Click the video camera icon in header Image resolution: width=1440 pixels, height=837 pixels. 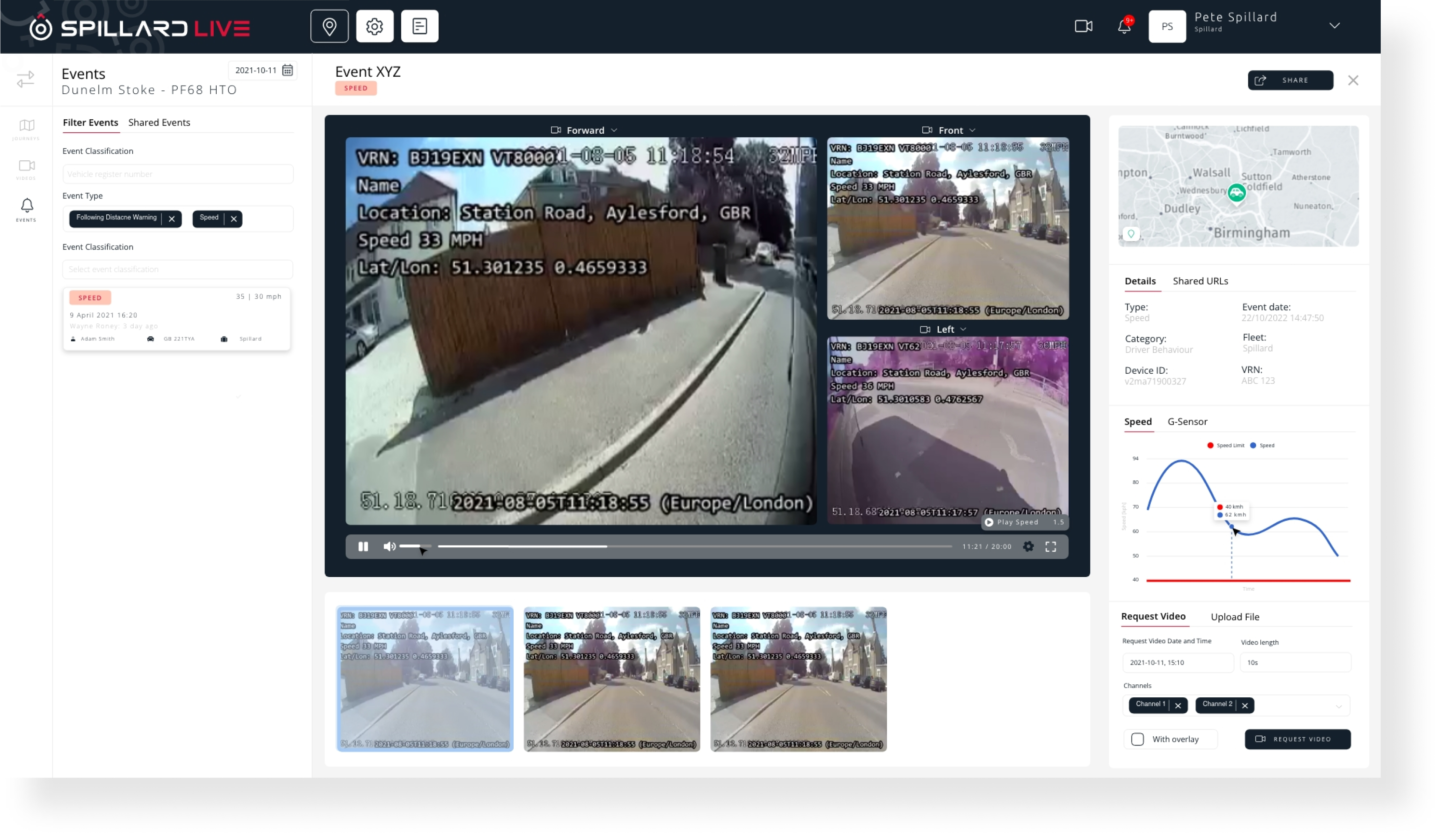1083,26
